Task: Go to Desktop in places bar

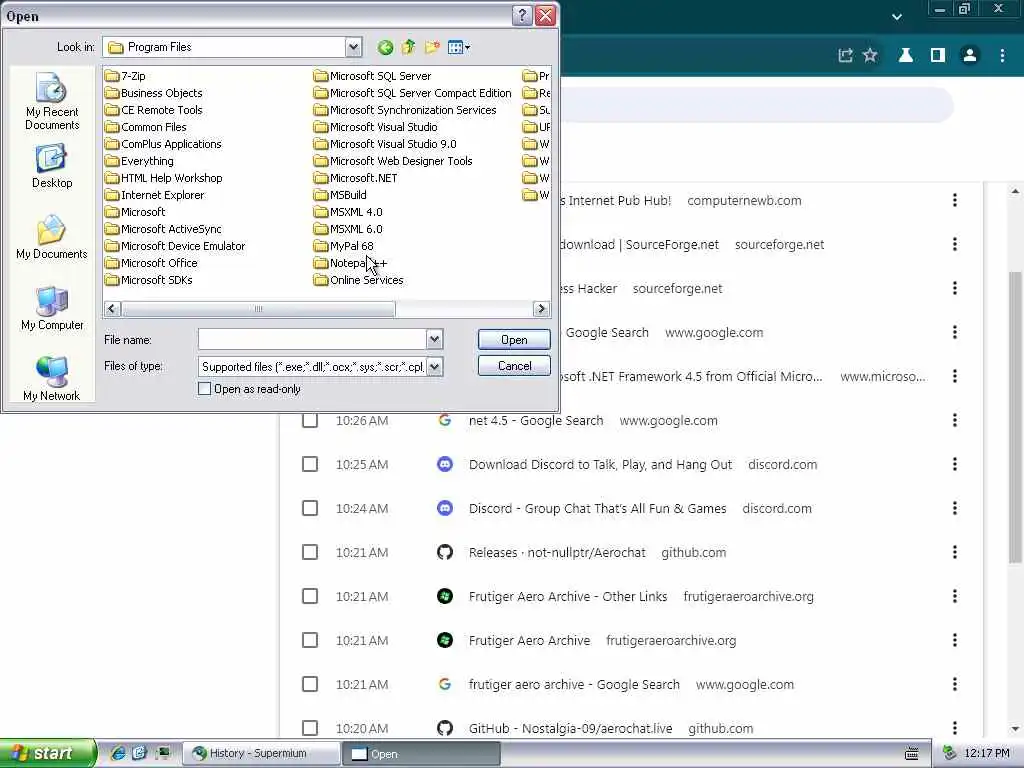Action: click(52, 167)
